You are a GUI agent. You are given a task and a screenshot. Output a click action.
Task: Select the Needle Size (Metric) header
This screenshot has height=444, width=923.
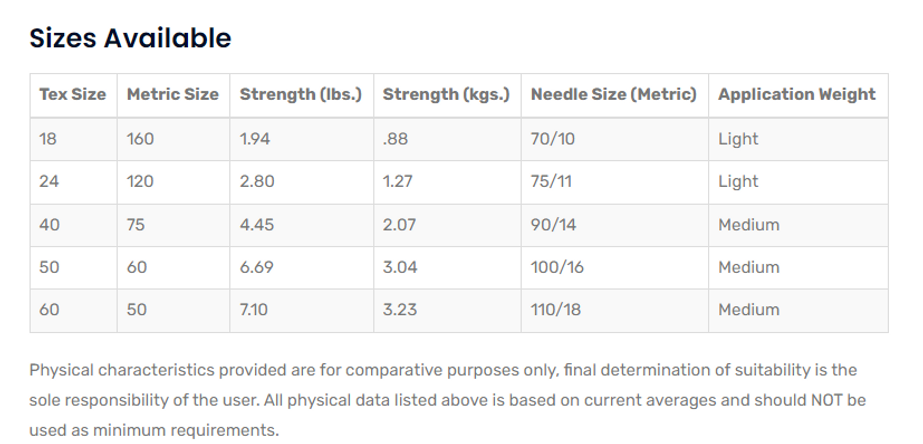(613, 95)
